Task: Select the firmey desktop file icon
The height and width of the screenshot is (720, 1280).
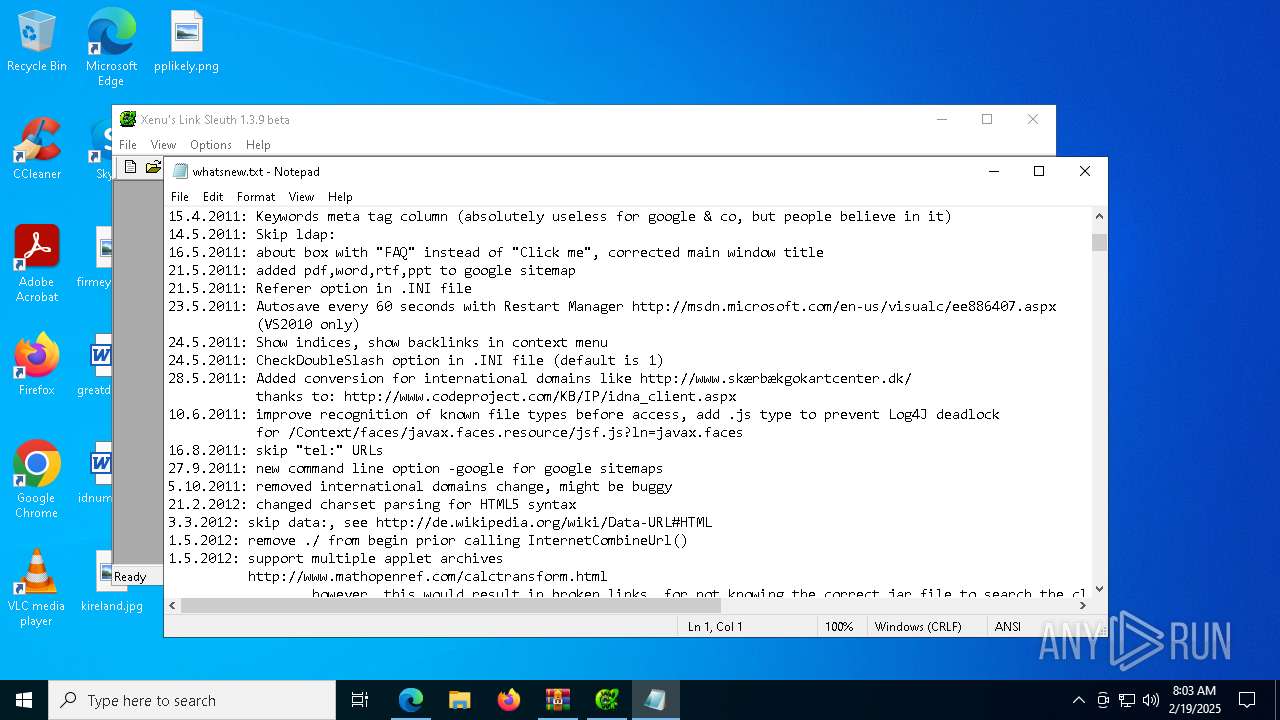Action: [97, 257]
